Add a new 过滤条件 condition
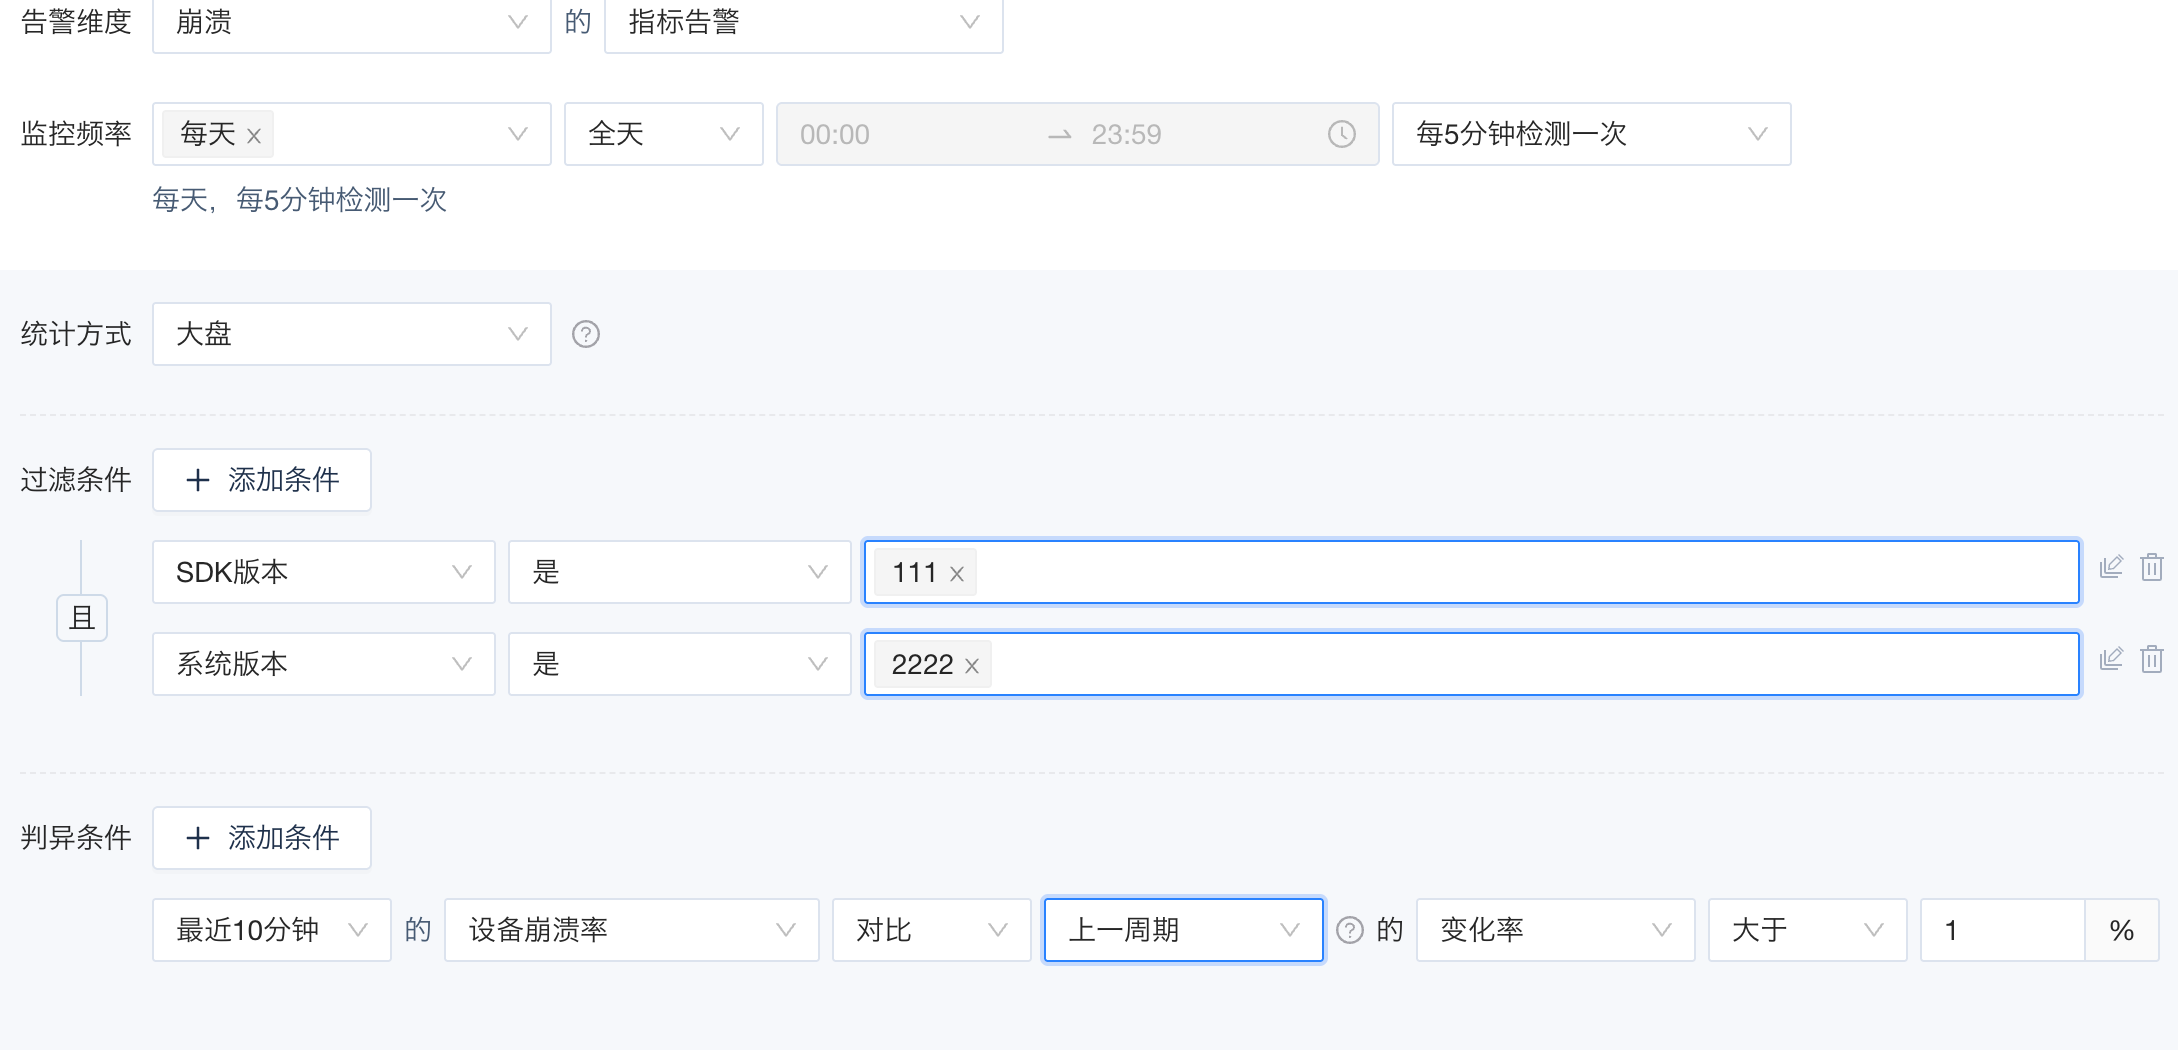 click(x=262, y=480)
